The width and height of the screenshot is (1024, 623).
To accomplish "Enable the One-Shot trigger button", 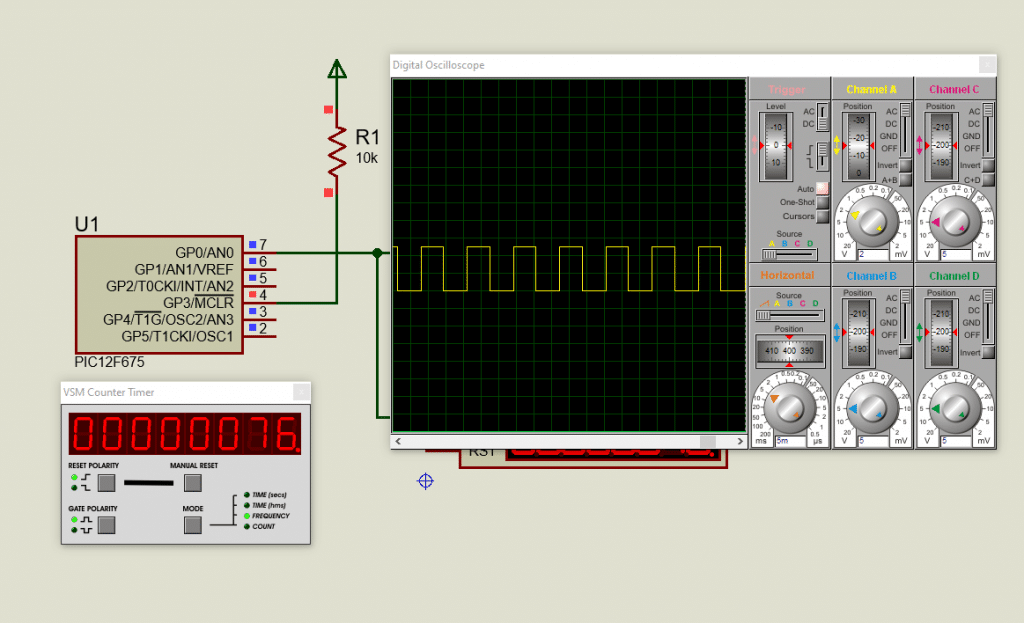I will 822,202.
